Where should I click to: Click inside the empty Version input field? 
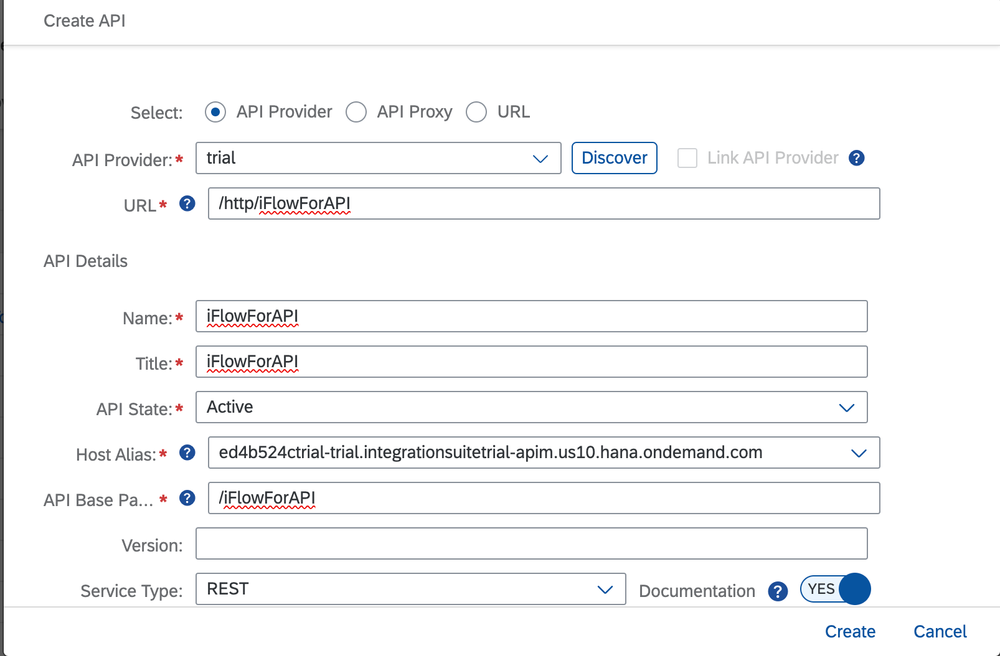530,543
